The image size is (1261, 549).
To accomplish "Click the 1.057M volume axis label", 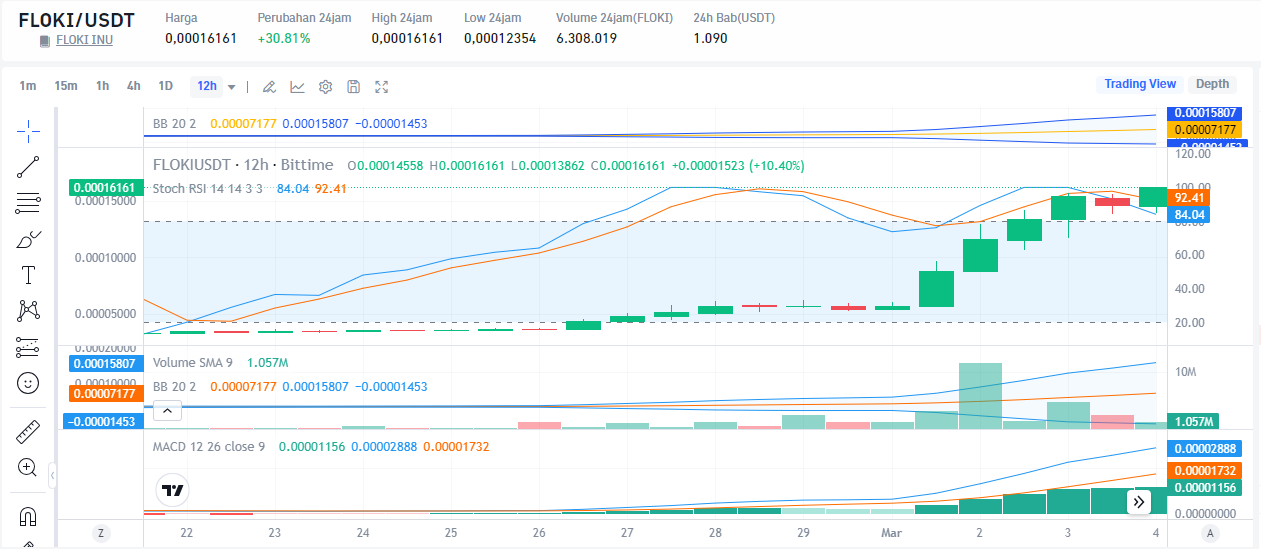I will tap(1193, 421).
